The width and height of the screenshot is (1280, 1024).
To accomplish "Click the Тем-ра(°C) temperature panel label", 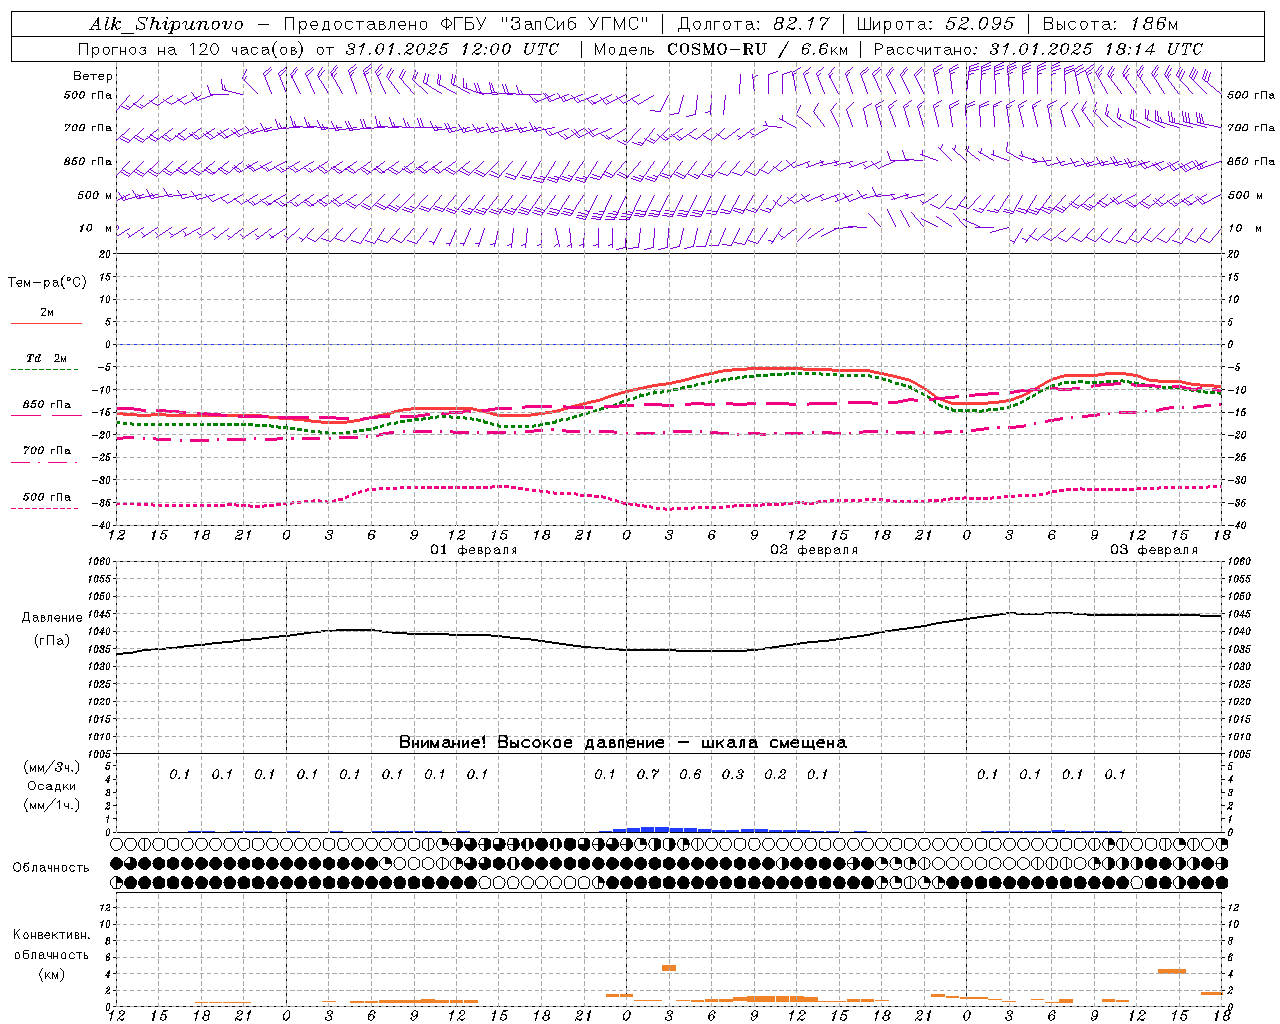I will tap(47, 283).
